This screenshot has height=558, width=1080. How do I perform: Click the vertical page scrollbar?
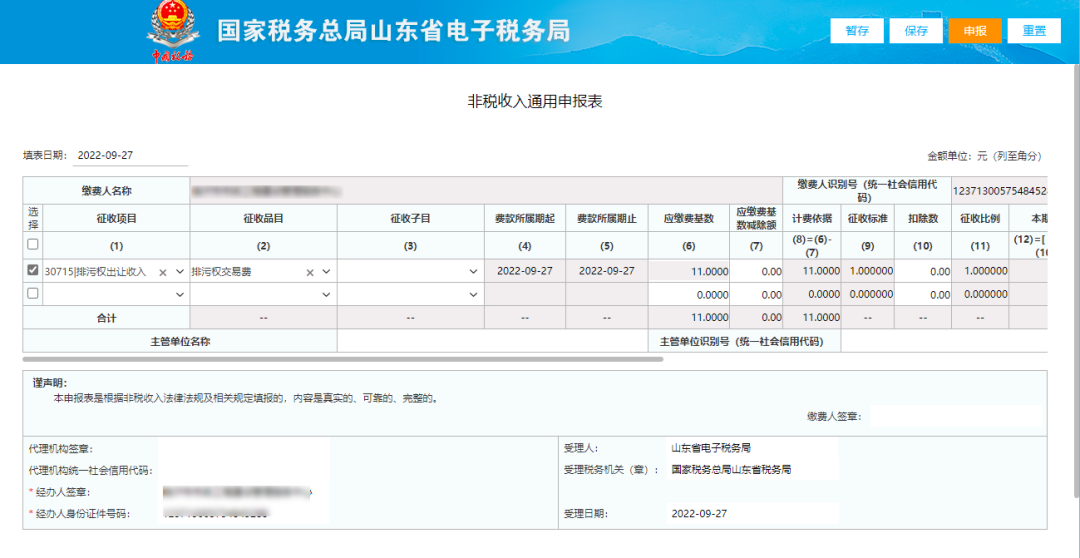pos(1075,280)
